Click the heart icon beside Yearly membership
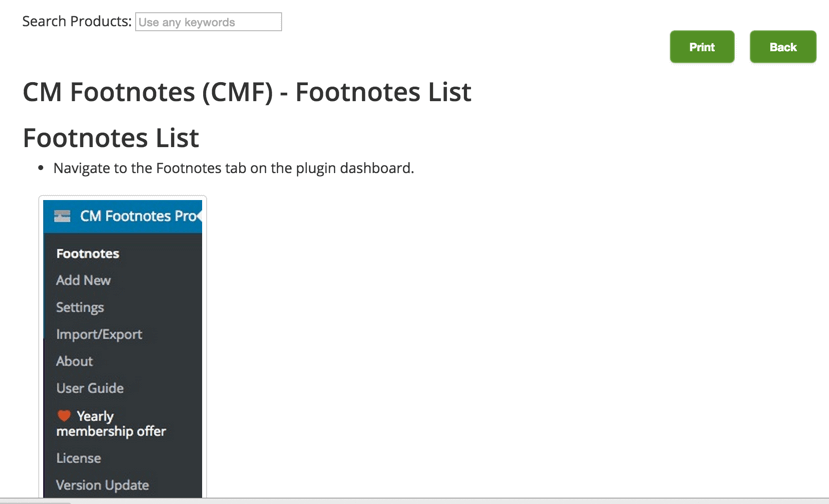 pos(64,416)
